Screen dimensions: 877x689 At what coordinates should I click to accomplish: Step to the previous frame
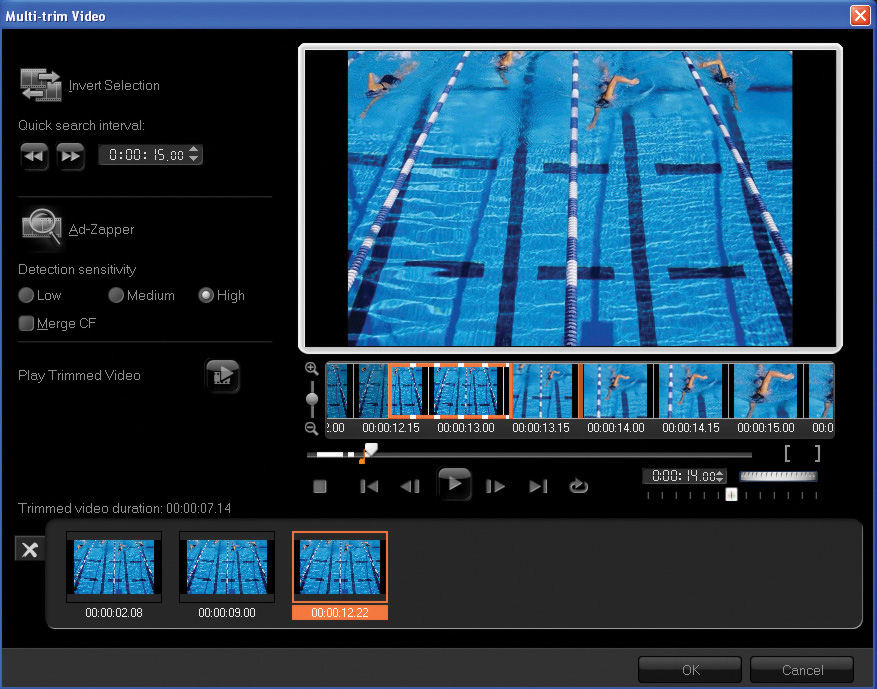(410, 487)
